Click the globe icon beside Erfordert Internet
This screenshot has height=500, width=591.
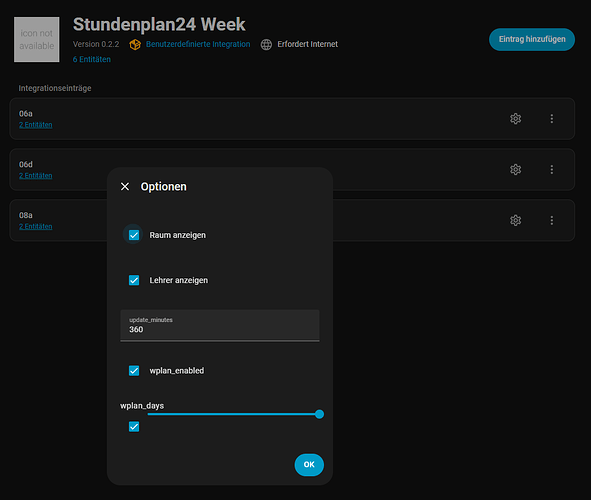266,44
